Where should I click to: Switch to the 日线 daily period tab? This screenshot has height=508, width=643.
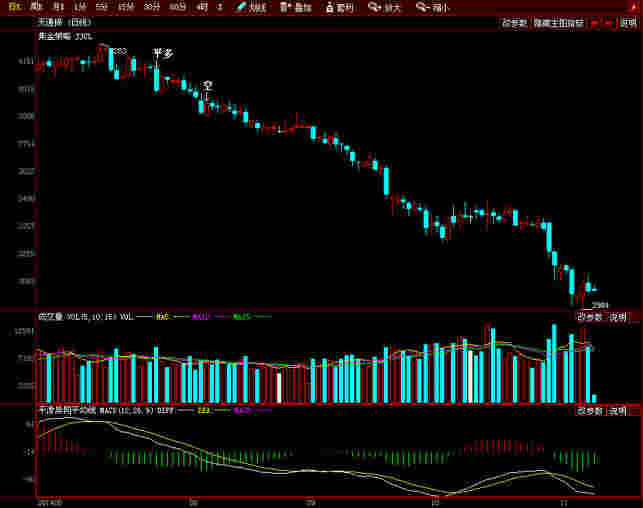pyautogui.click(x=15, y=7)
